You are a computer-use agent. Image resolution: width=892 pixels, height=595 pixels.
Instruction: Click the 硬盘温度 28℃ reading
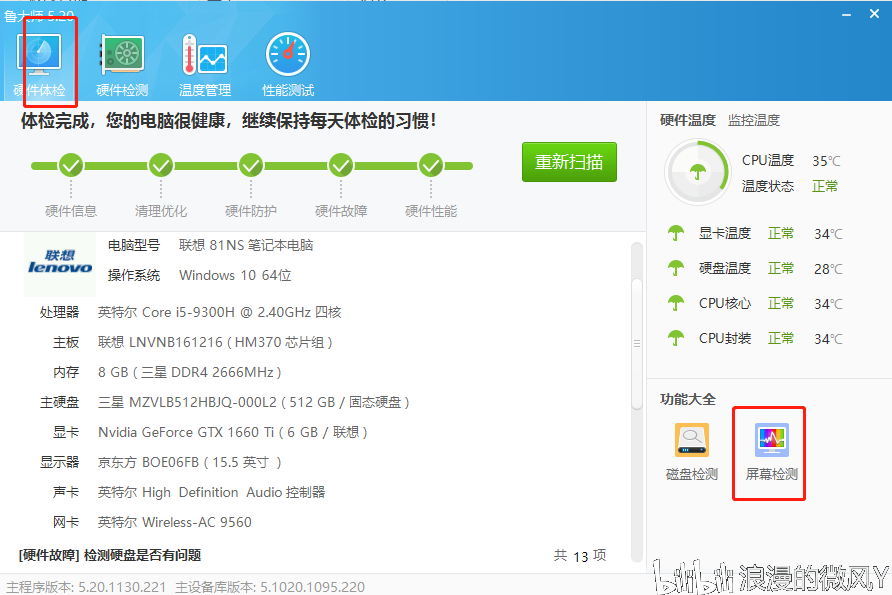(828, 269)
